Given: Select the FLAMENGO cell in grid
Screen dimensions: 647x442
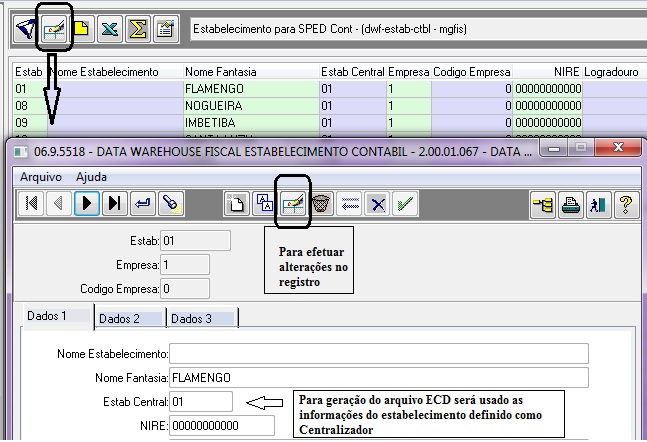Looking at the screenshot, I should [x=251, y=89].
